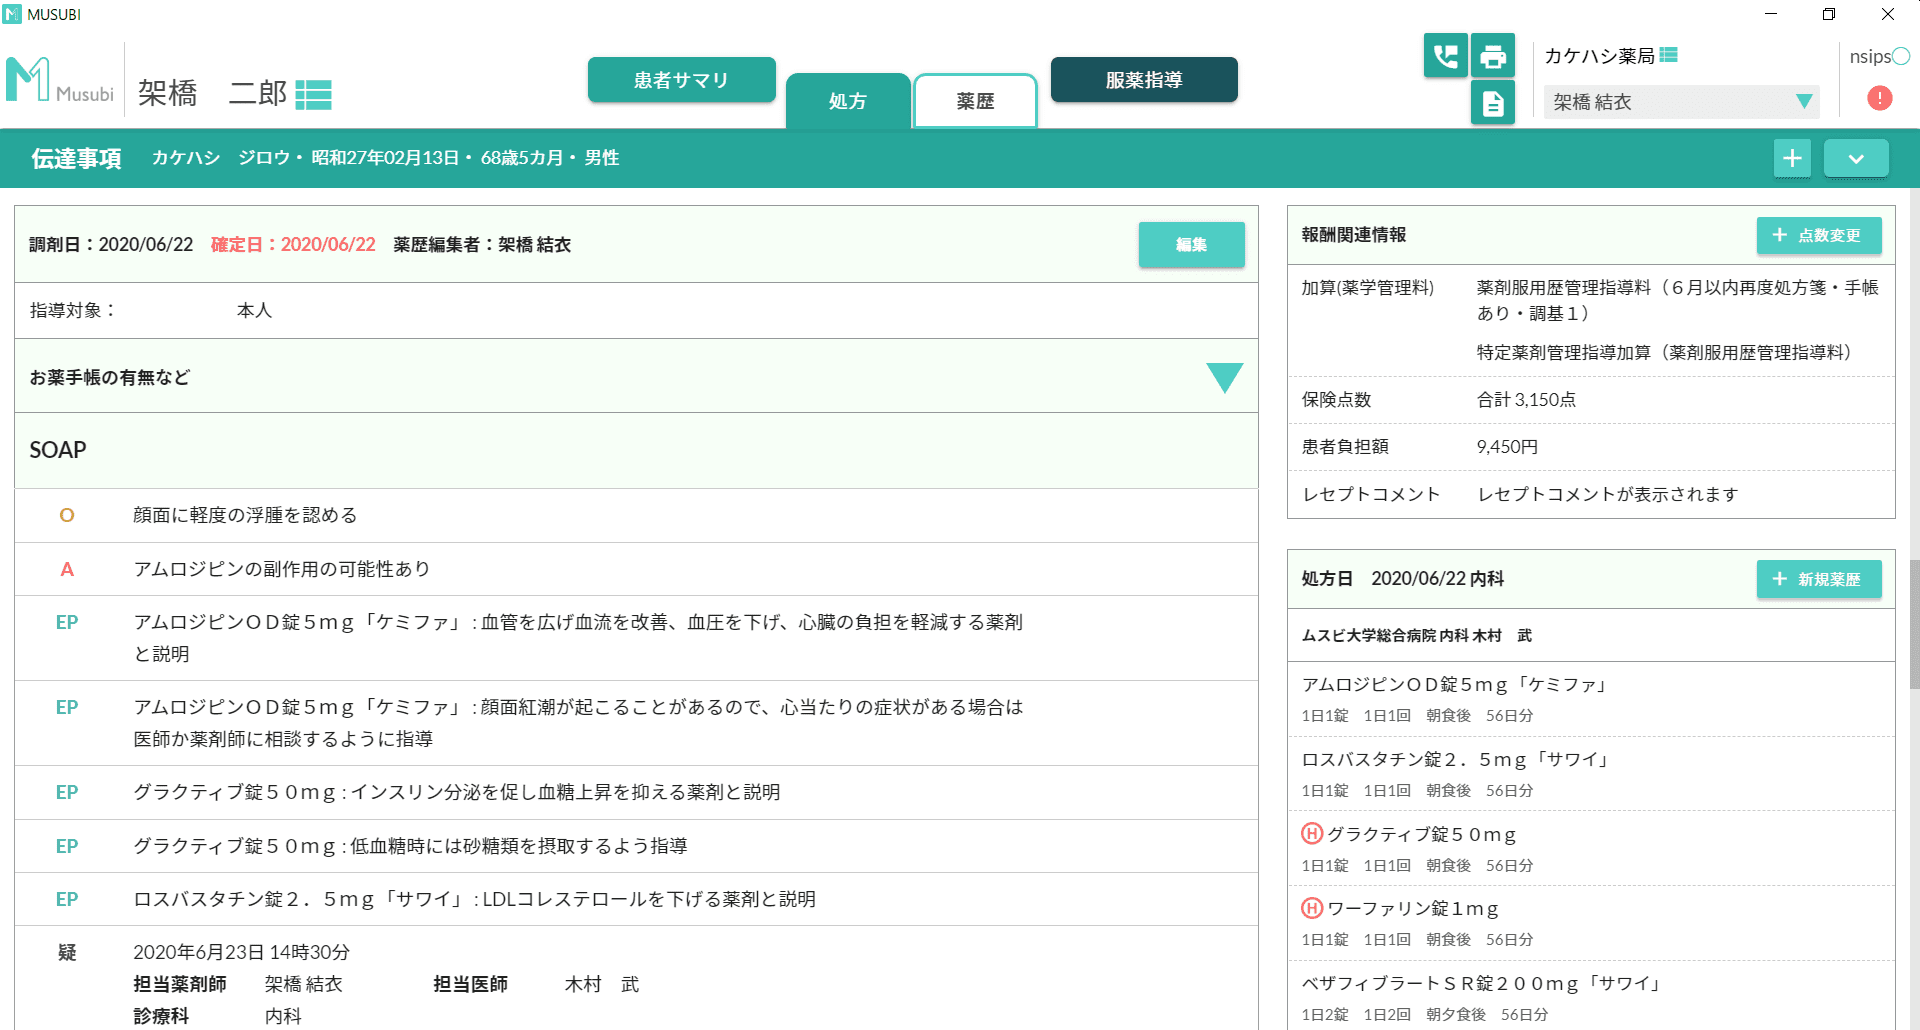Select O row 顔面に軽度の浮腫を認める
Screen dimensions: 1920x1030
[636, 515]
